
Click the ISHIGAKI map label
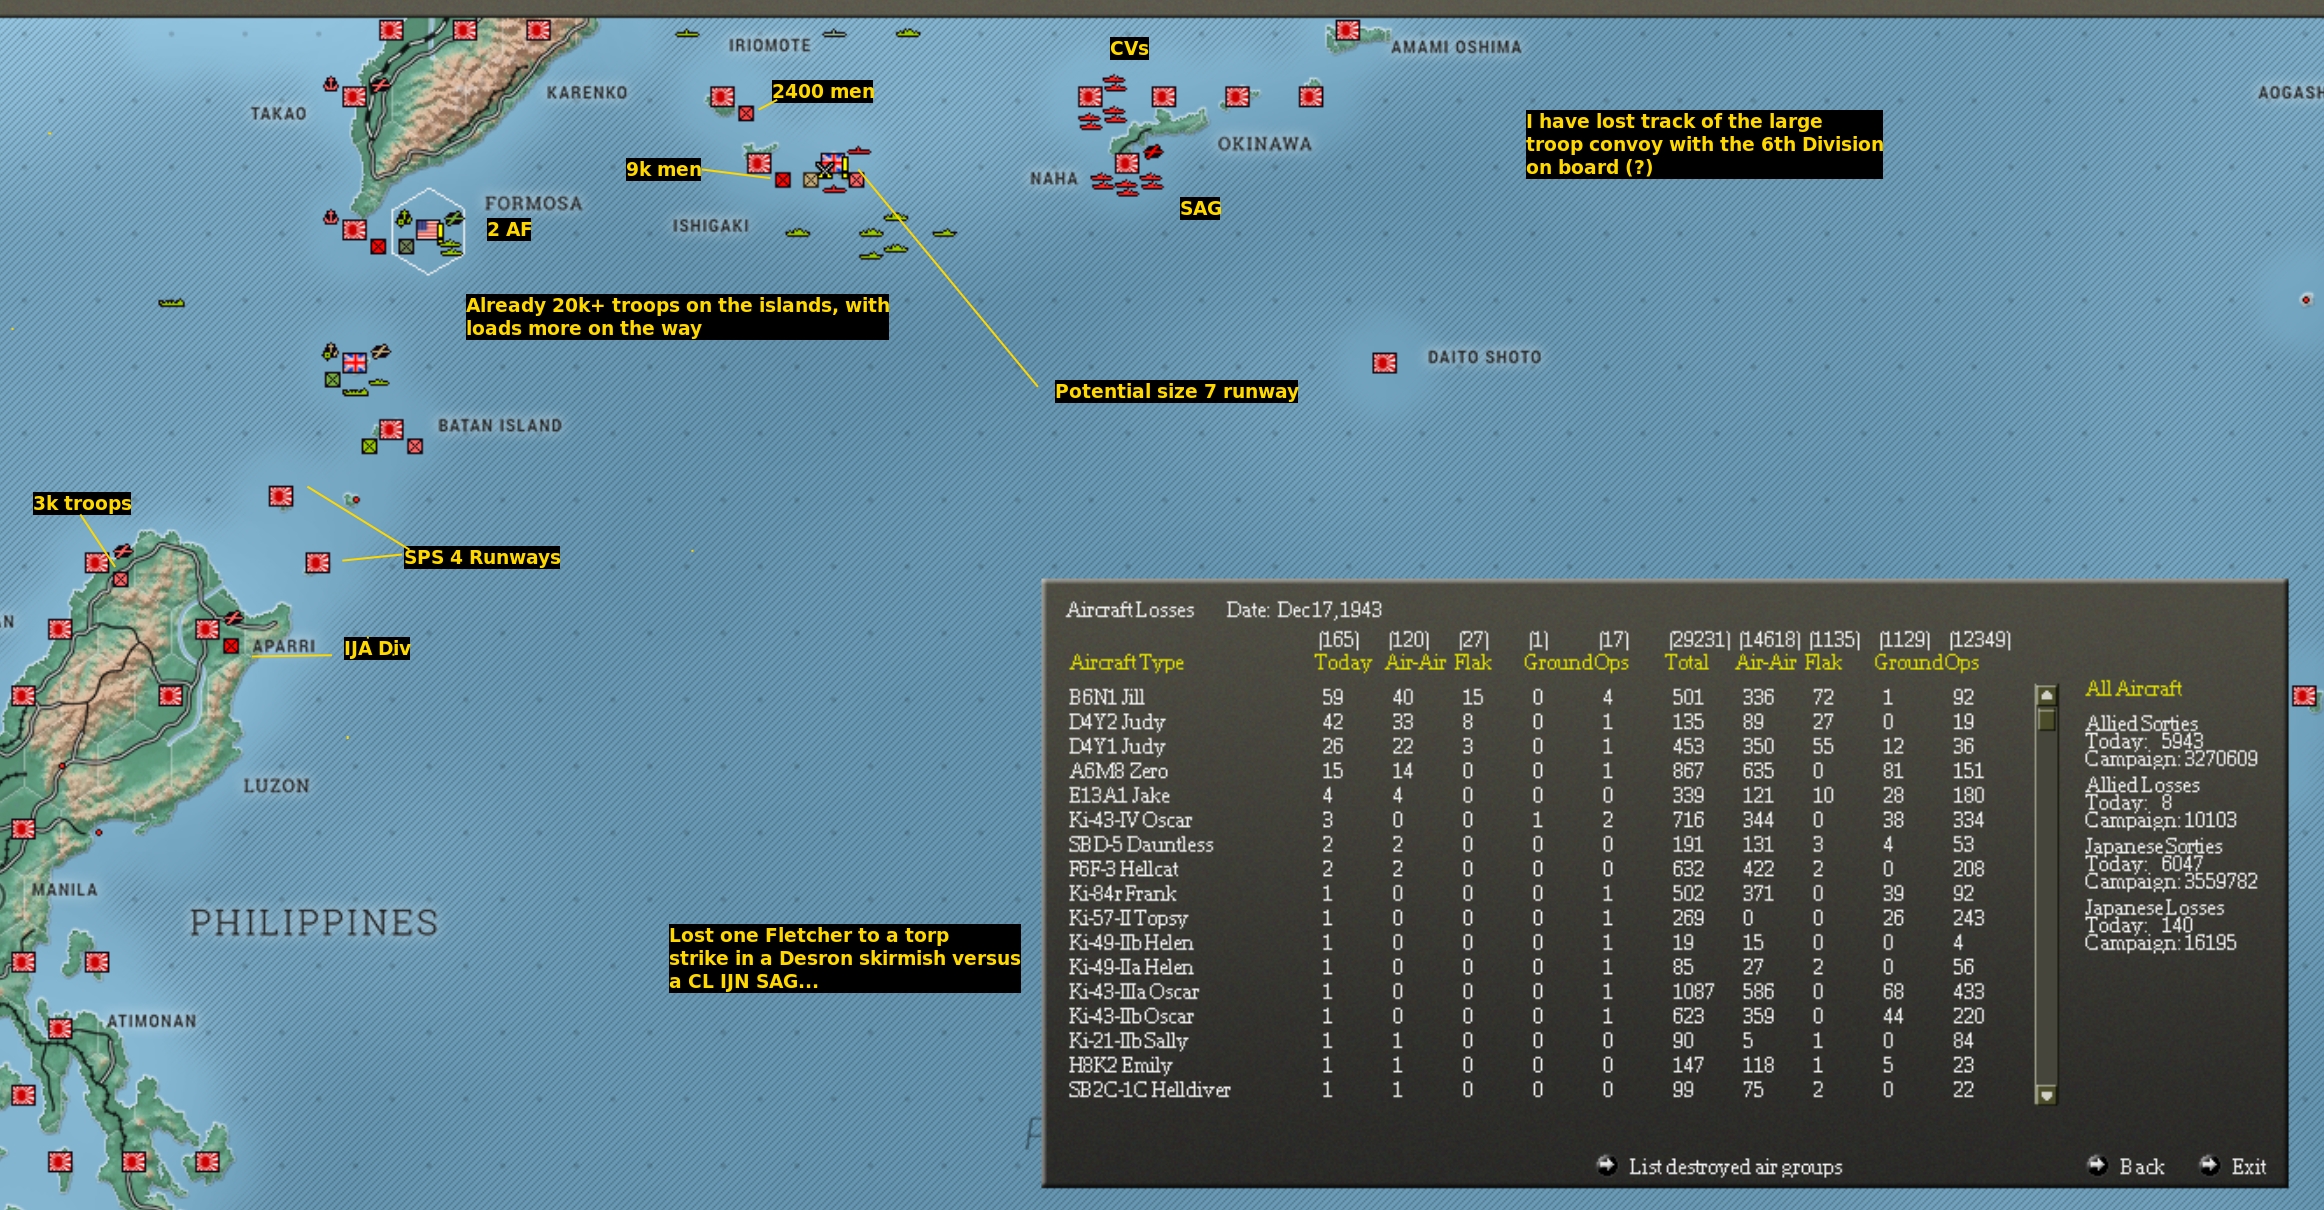[x=711, y=226]
